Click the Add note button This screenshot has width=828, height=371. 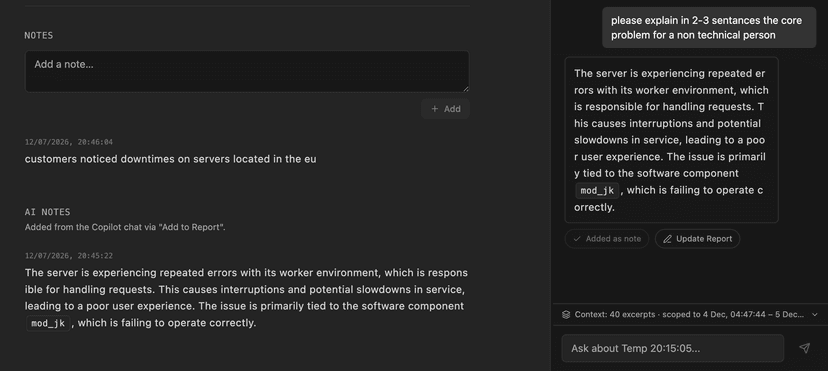(x=445, y=109)
